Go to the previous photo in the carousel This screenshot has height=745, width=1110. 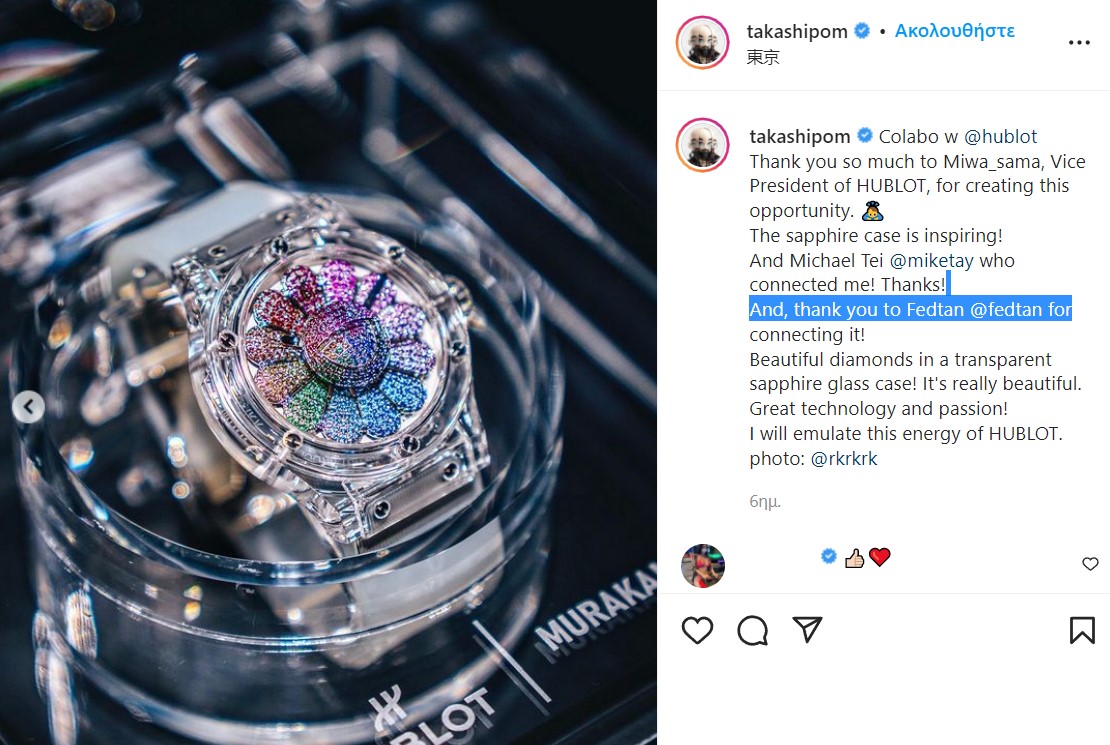point(28,407)
